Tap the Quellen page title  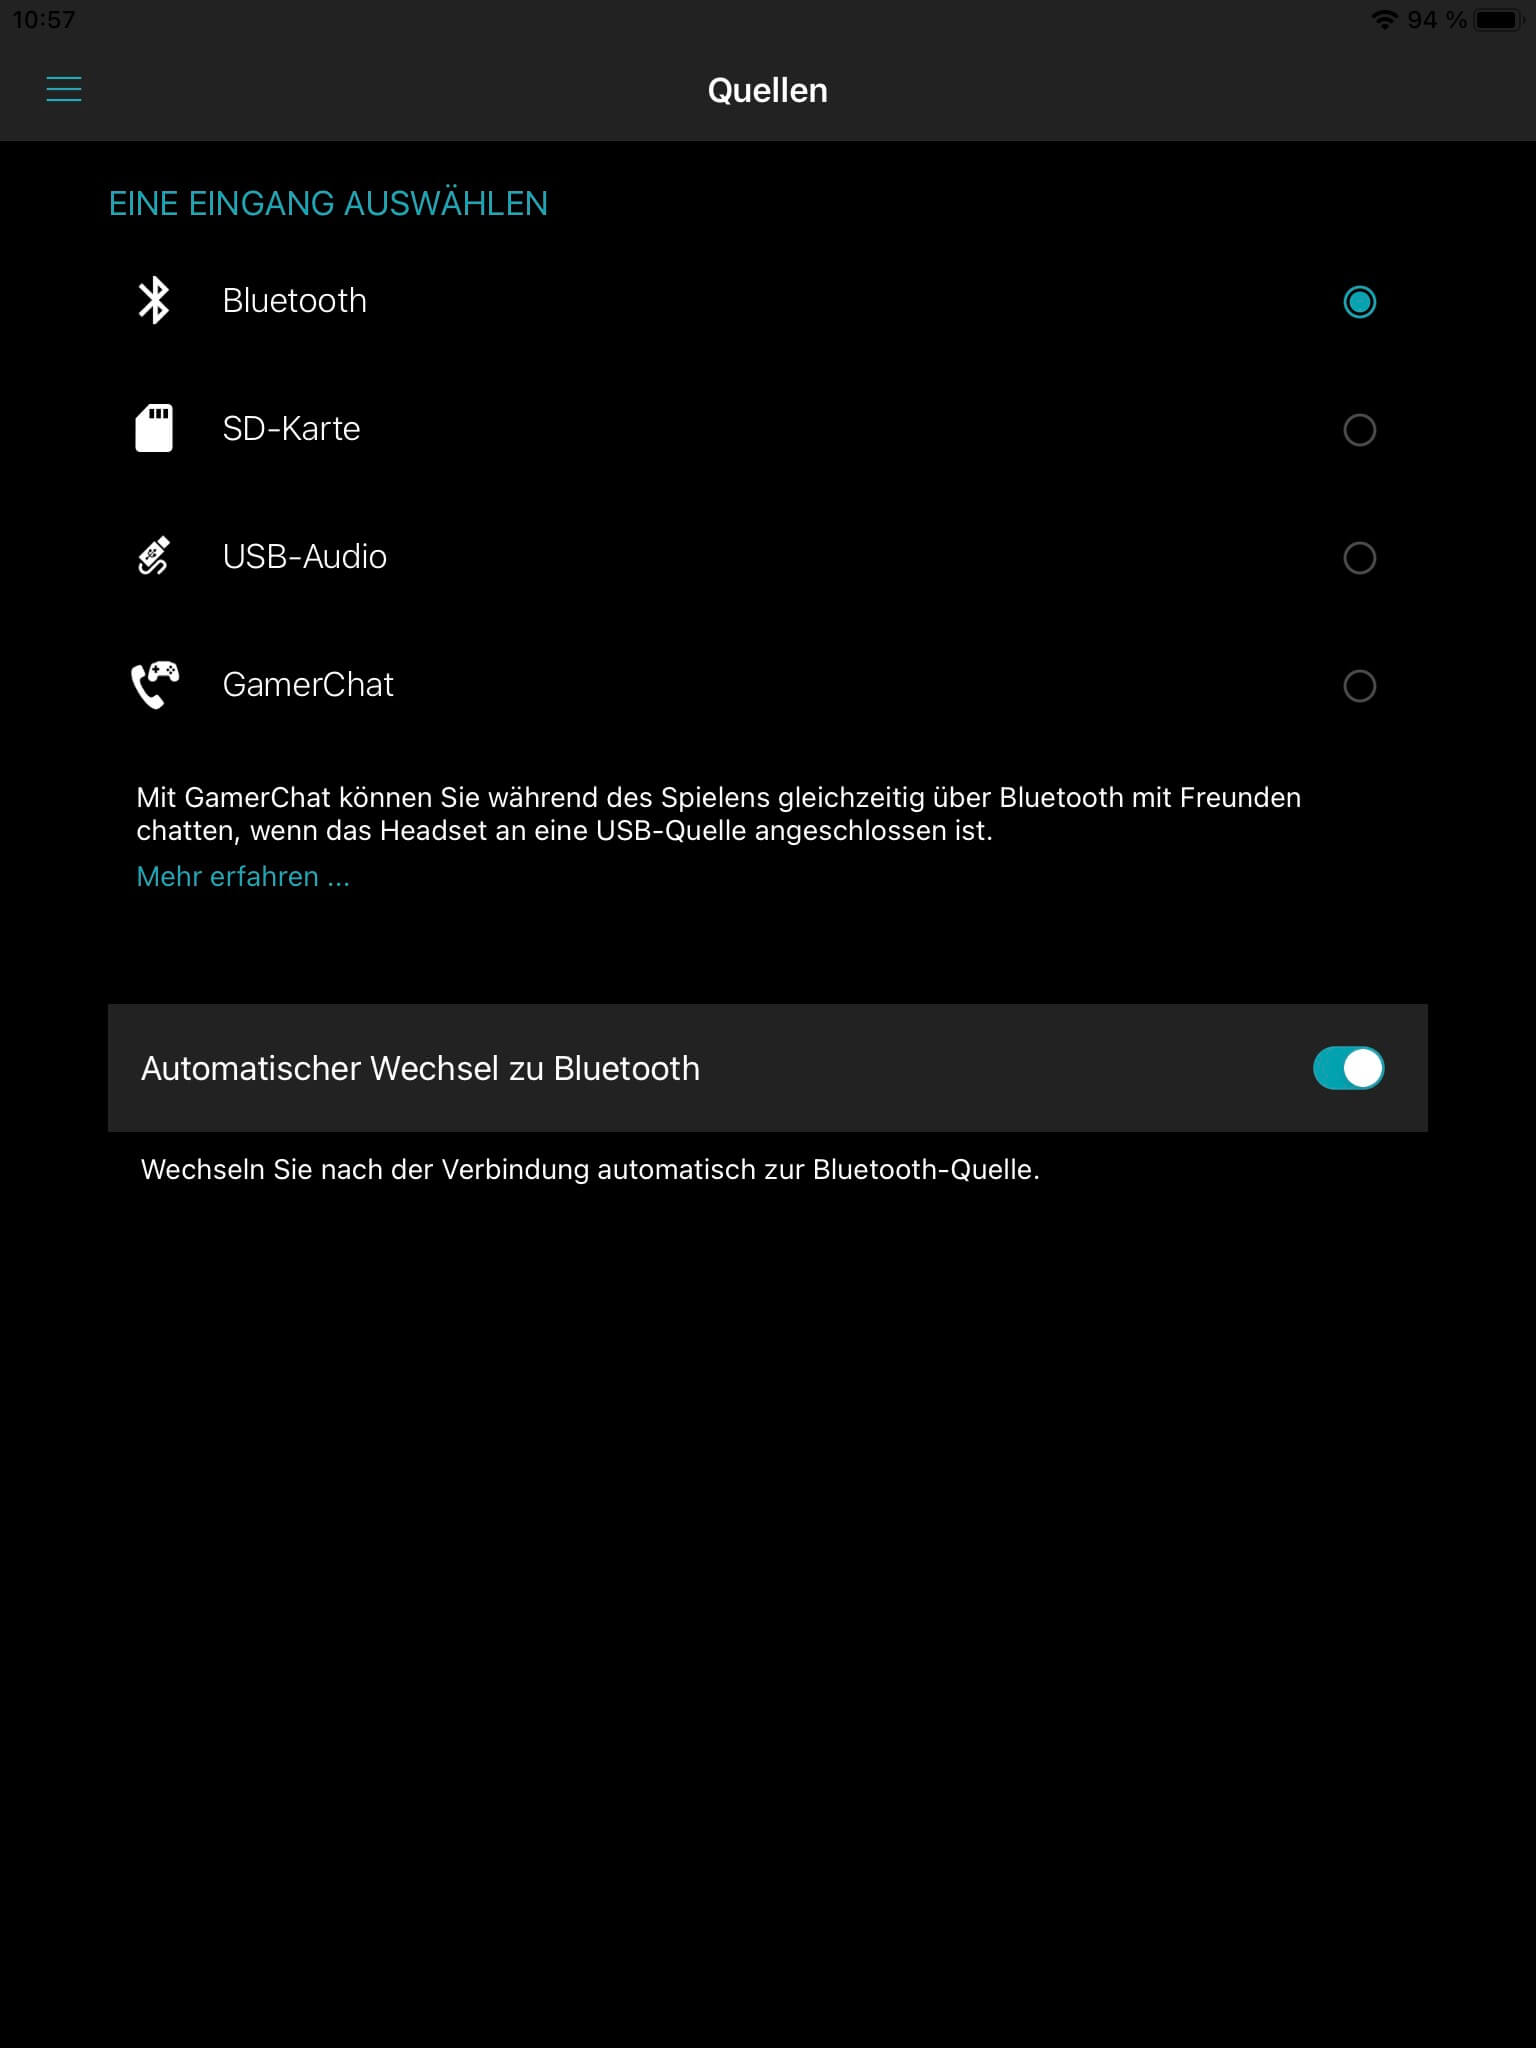tap(768, 91)
